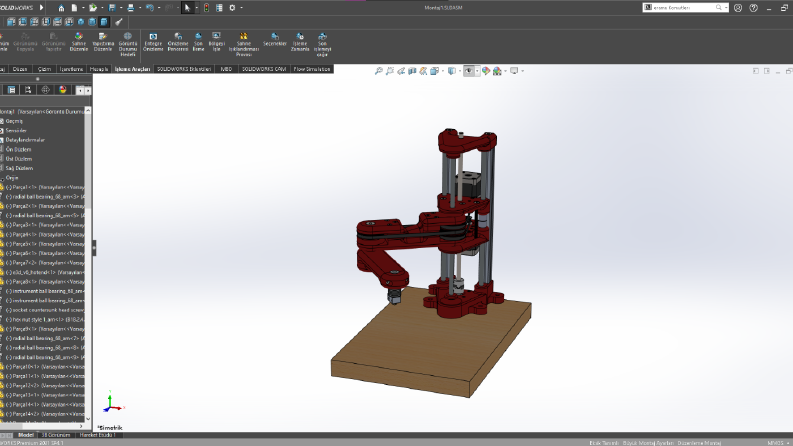Viewport: 793px width, 446px height.
Task: Click Yapıştırma Düzenle tool
Action: 103,41
